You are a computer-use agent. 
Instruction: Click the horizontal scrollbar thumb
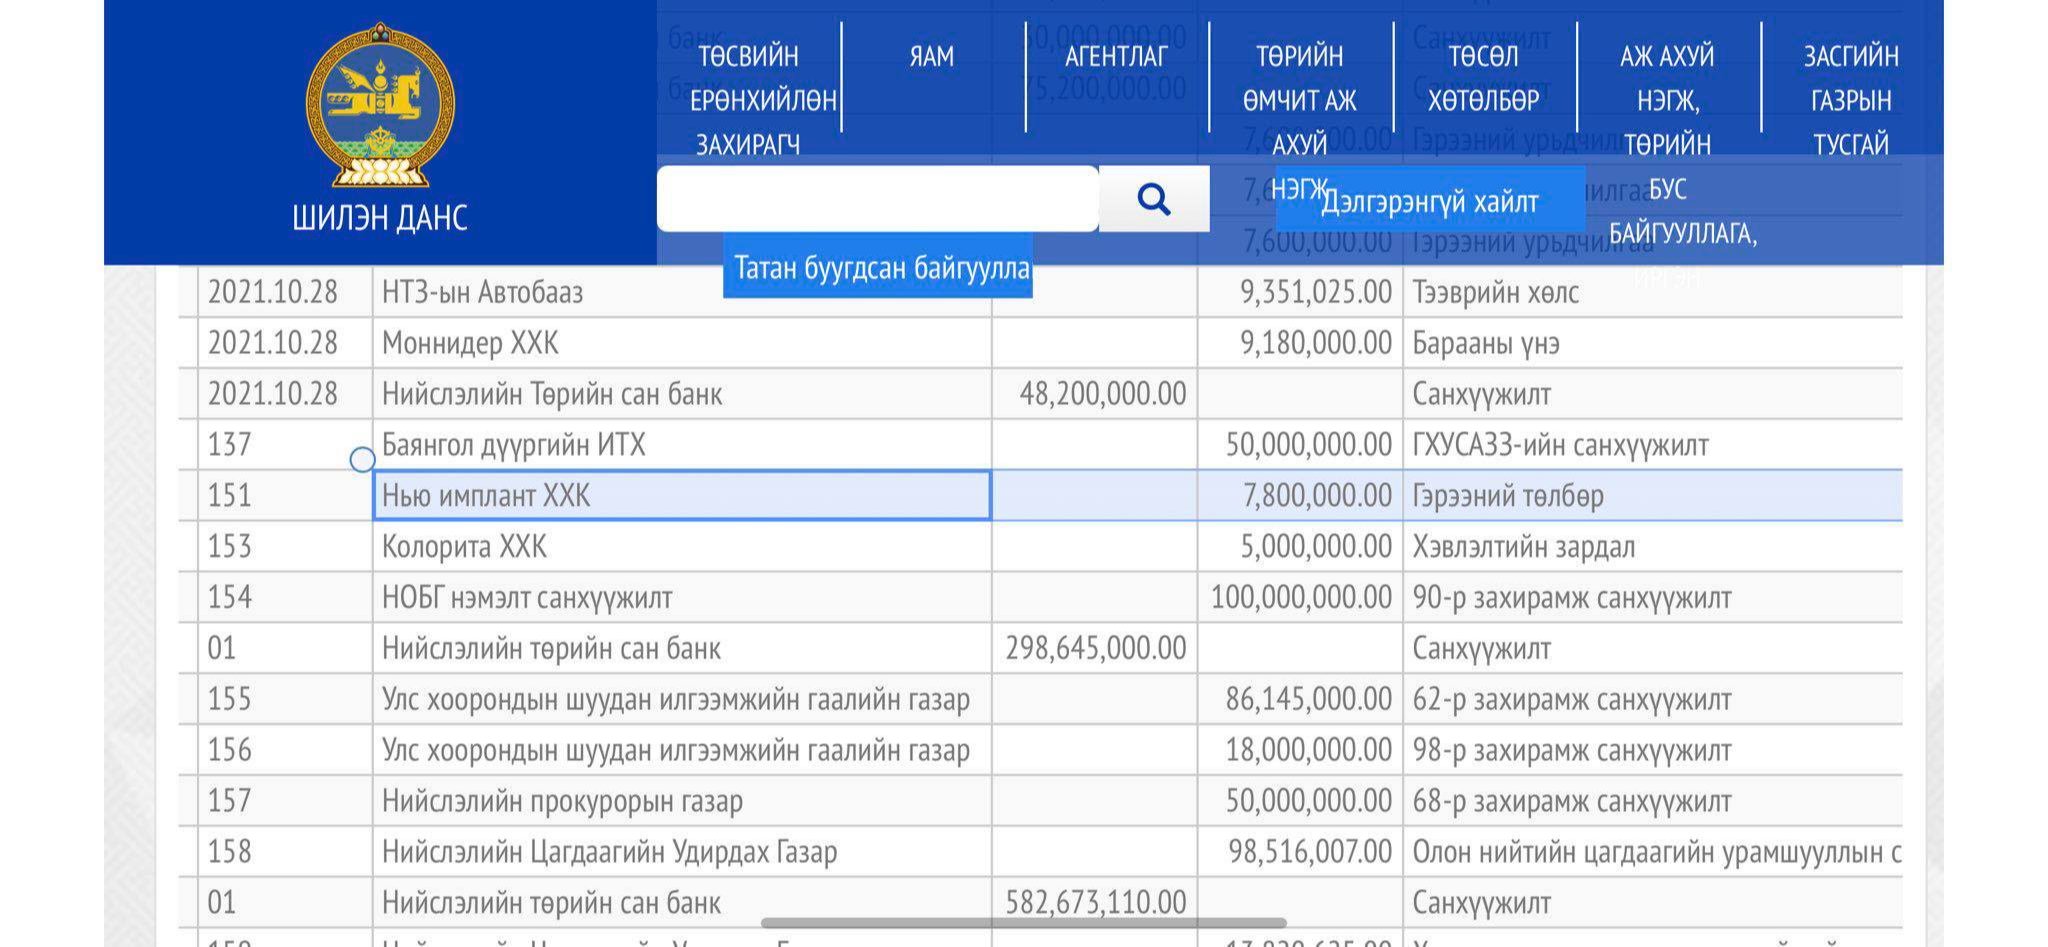click(x=1024, y=923)
